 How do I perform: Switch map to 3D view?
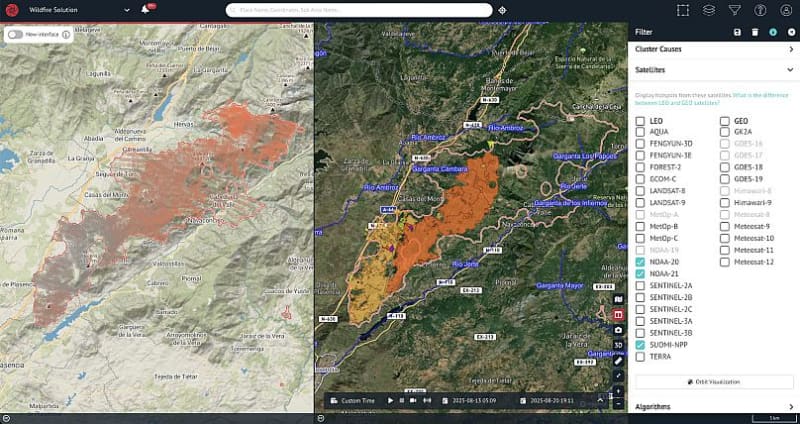(x=619, y=344)
